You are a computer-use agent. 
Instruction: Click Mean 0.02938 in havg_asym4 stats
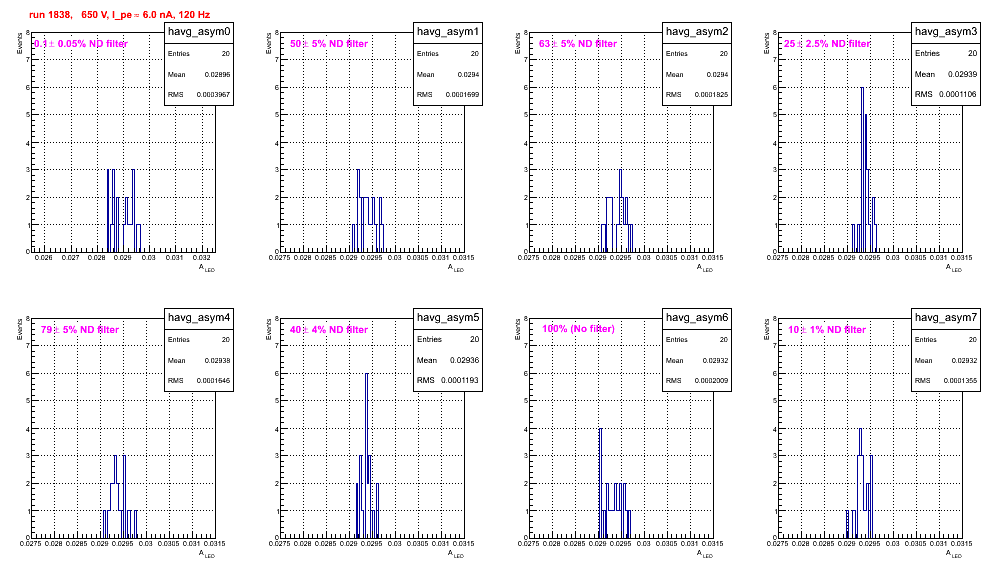coord(199,360)
